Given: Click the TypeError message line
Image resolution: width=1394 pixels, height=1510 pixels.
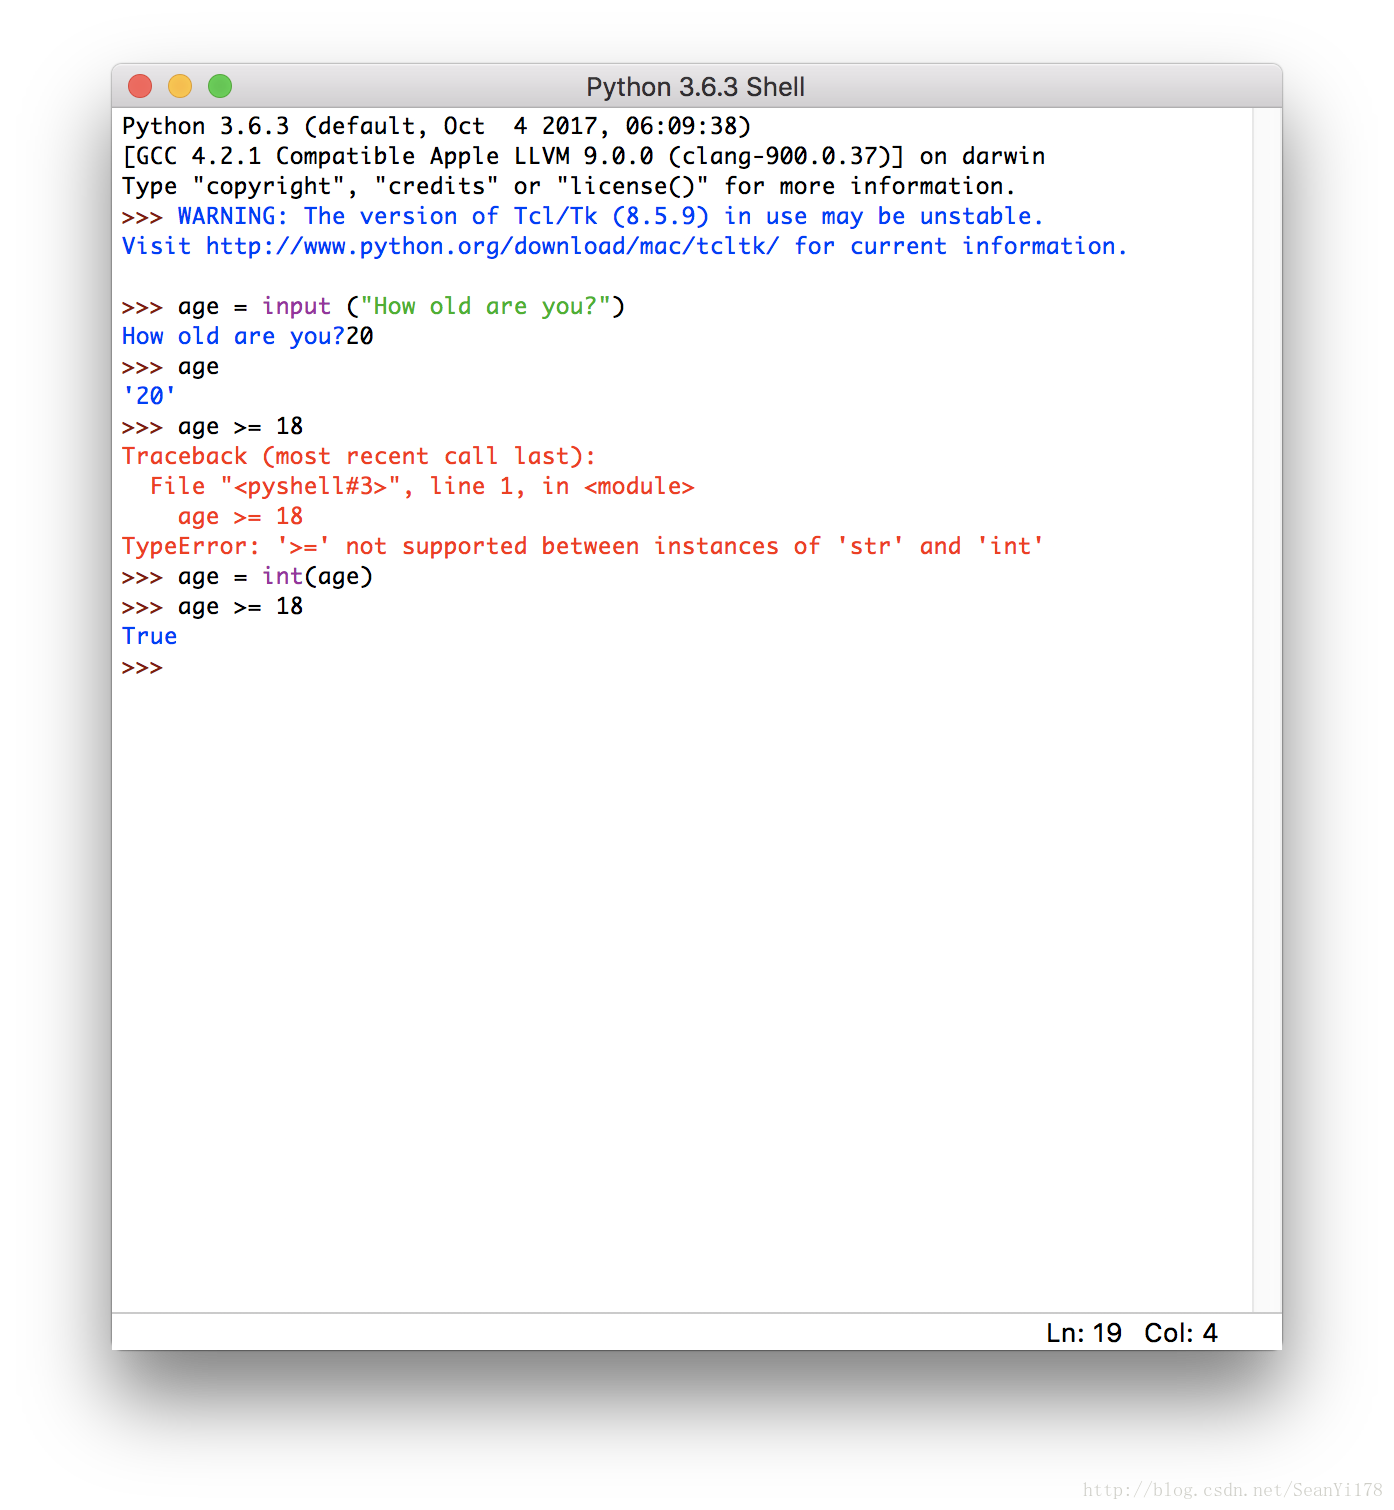Looking at the screenshot, I should click(583, 546).
